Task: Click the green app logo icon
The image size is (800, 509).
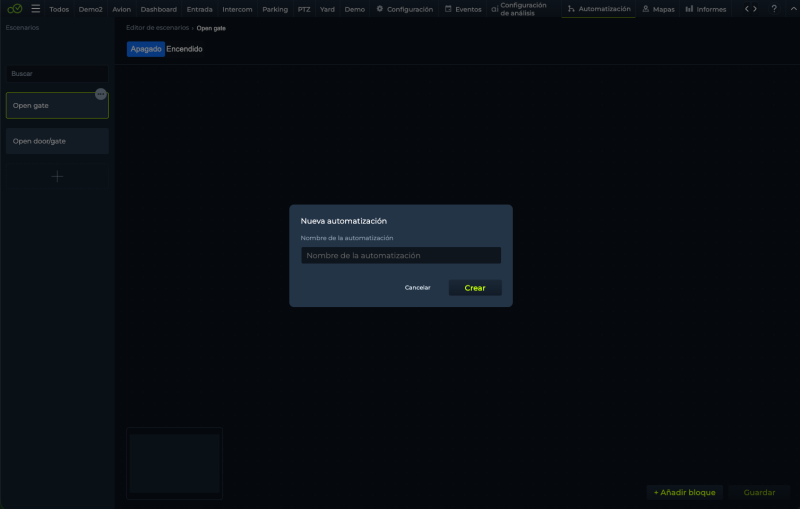Action: [x=14, y=9]
